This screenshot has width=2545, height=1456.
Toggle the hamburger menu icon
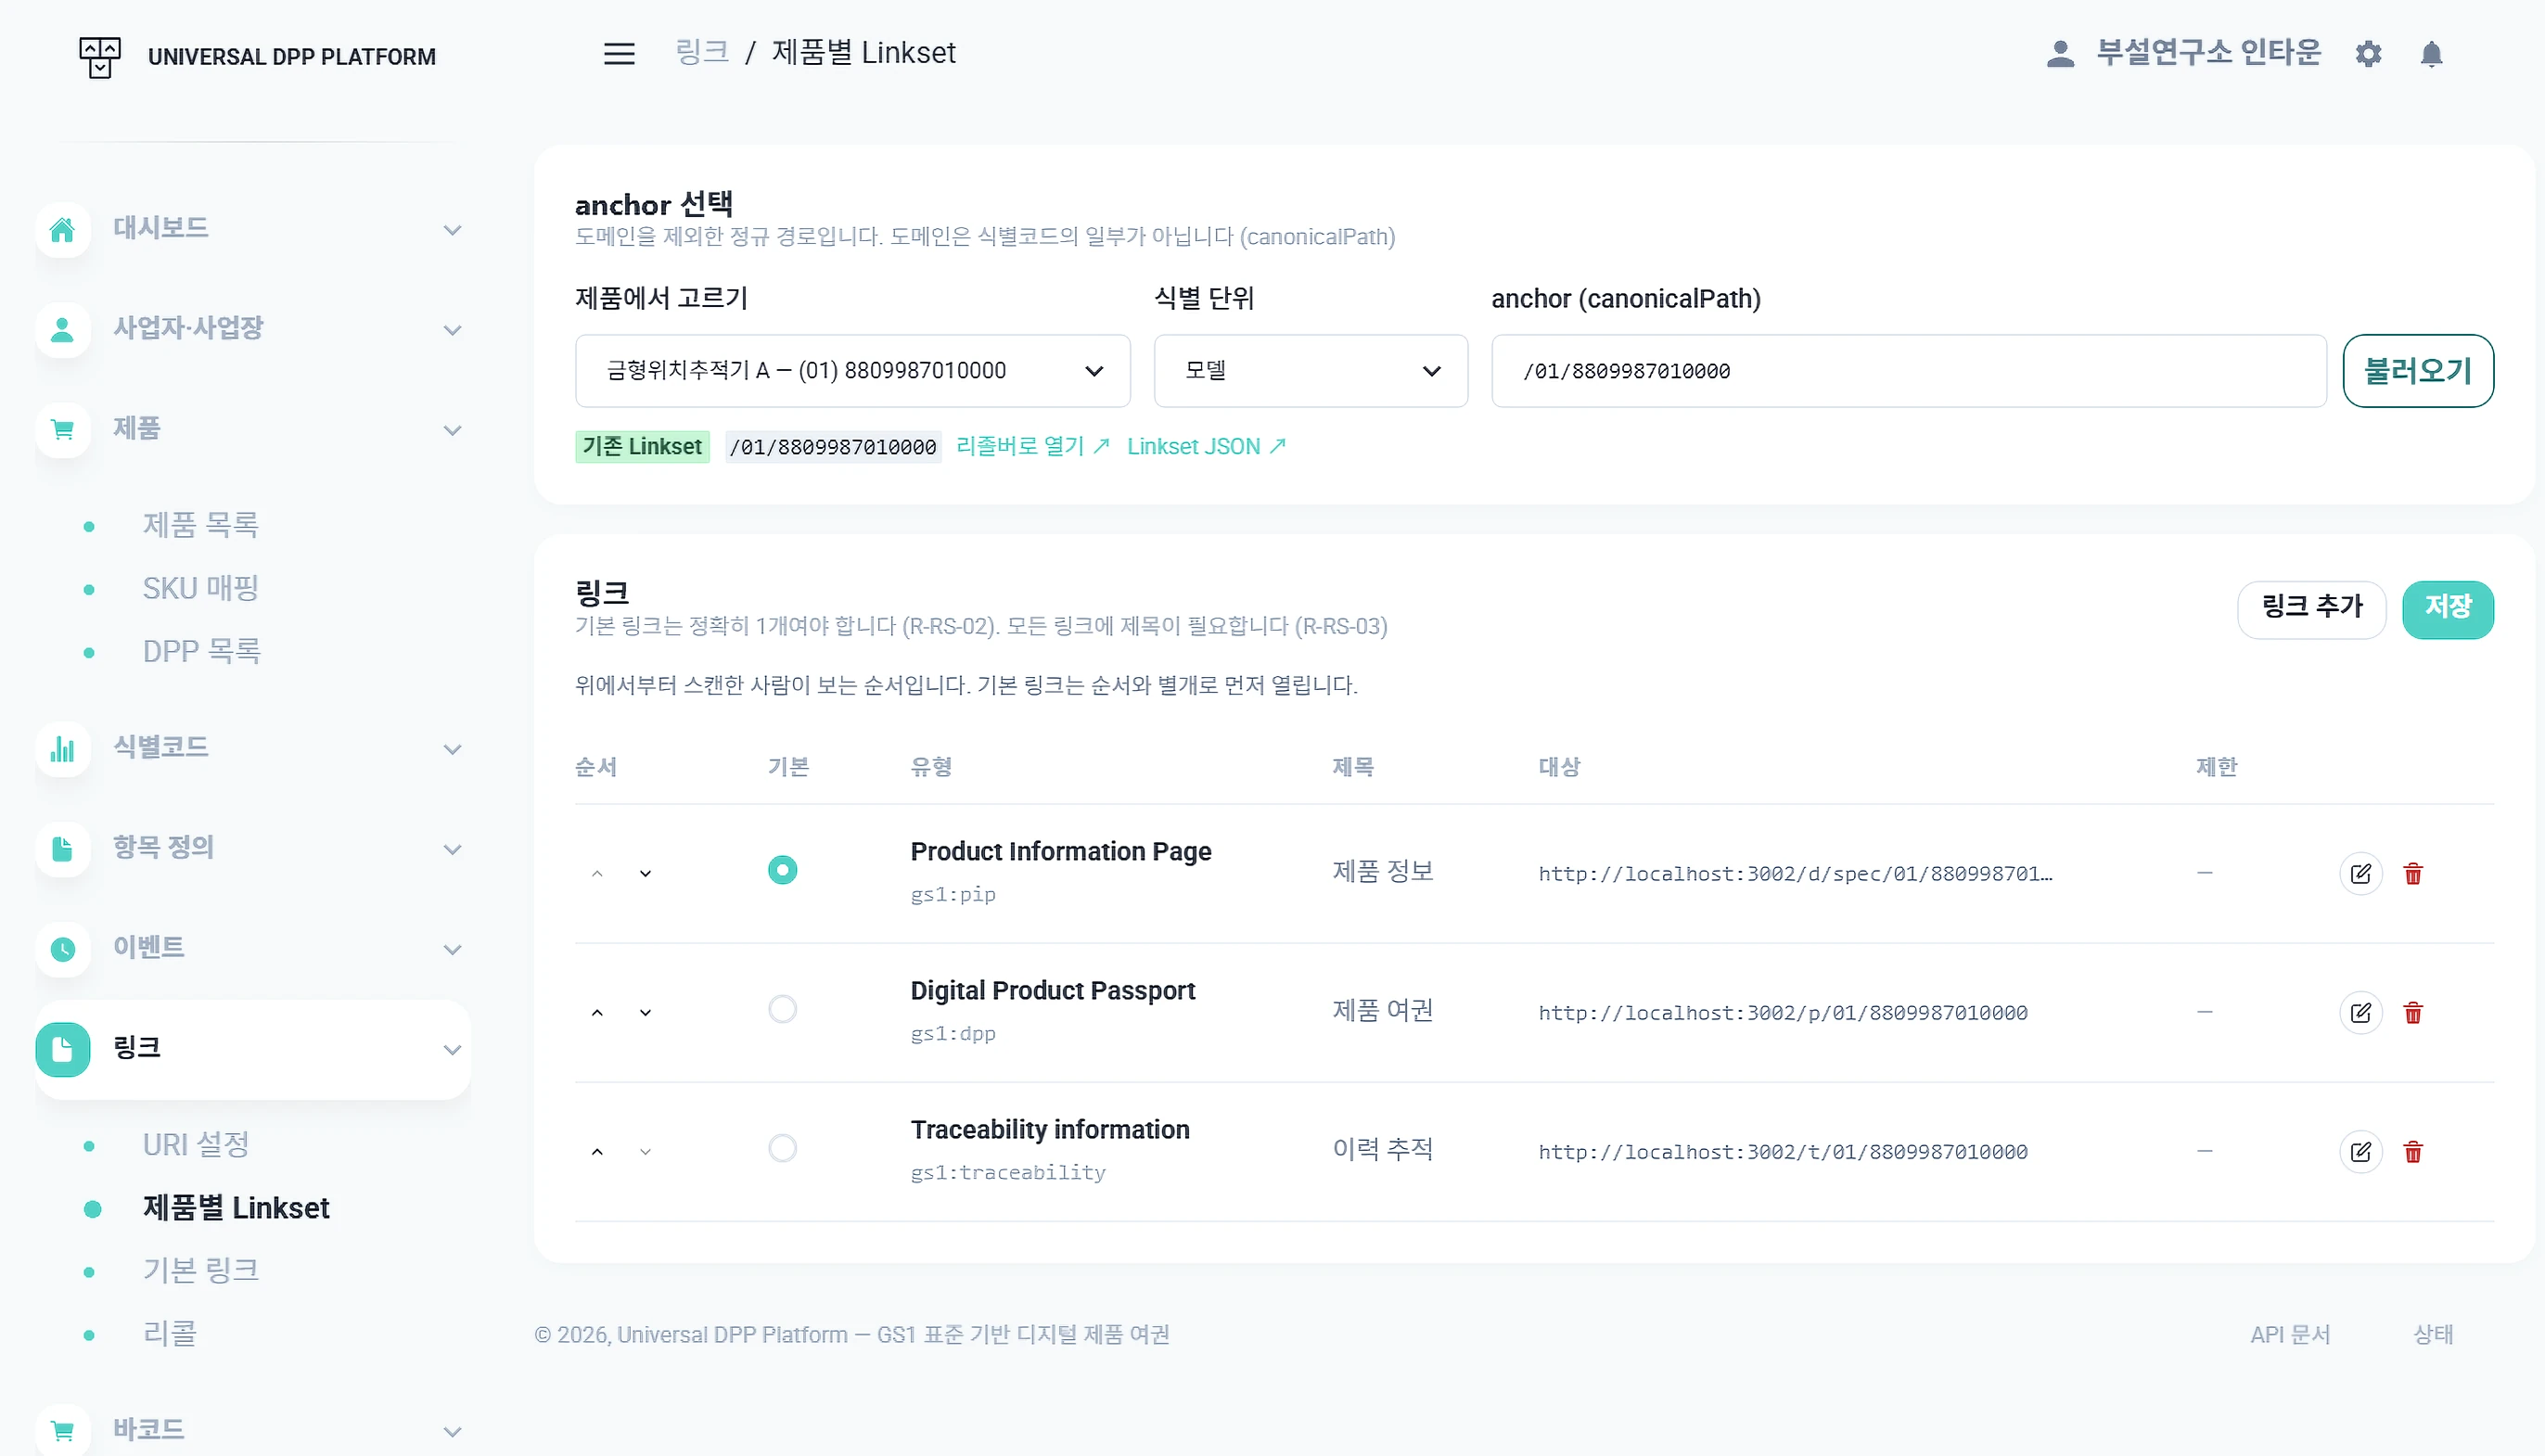619,53
